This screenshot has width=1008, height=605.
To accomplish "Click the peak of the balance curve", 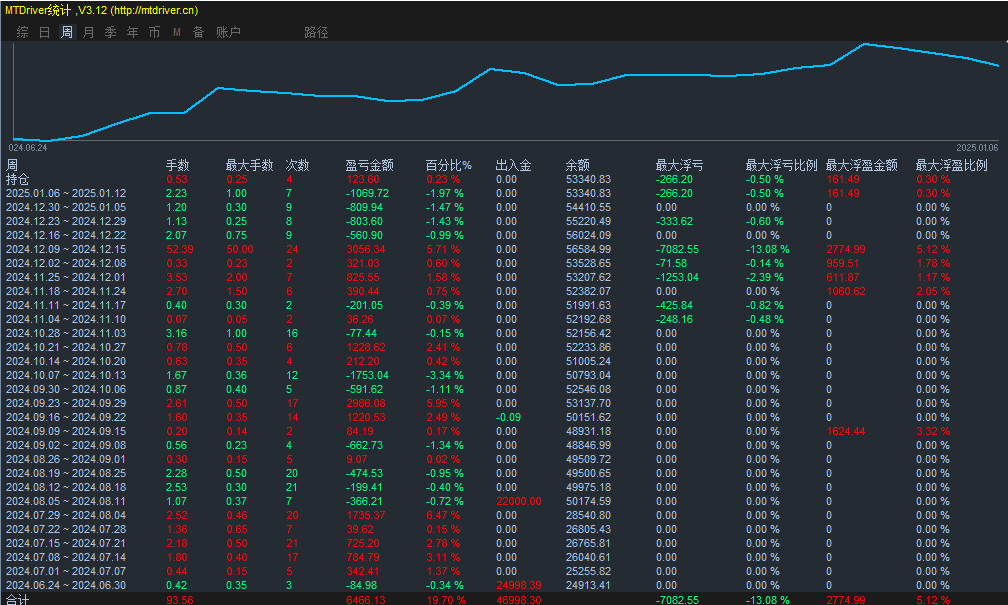I will tap(864, 44).
